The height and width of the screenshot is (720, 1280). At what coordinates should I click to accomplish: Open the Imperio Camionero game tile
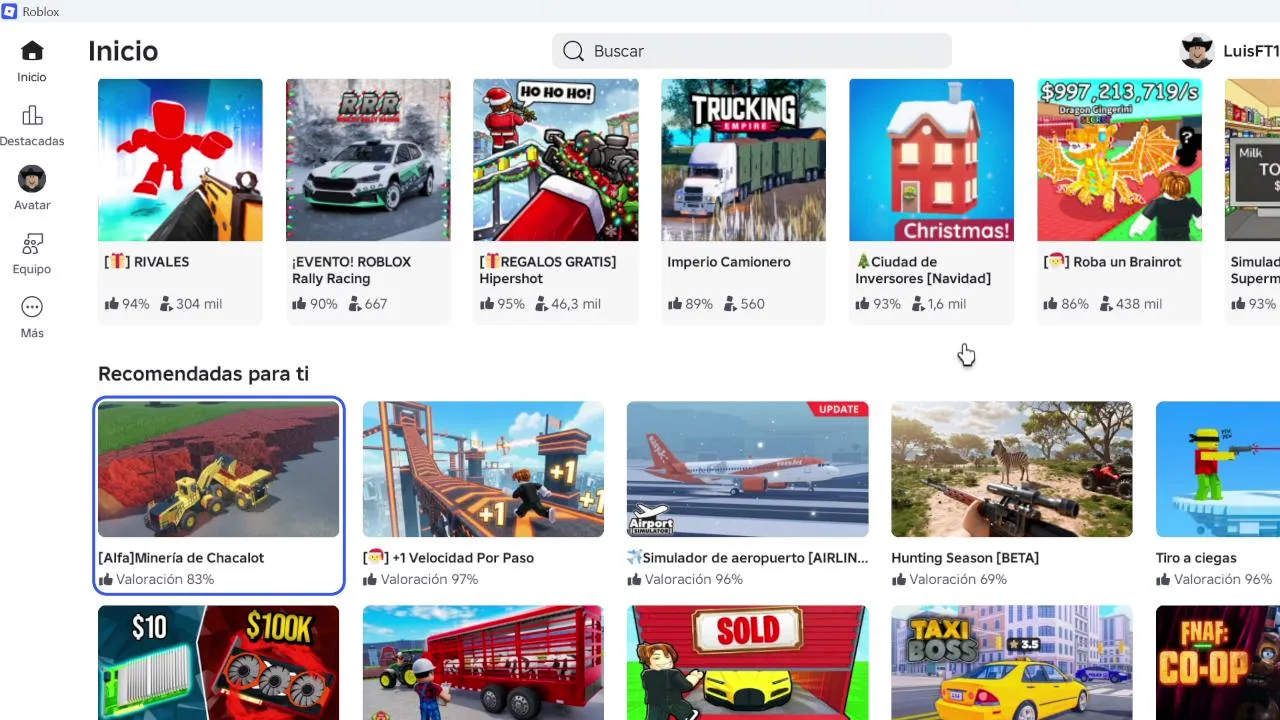coord(743,200)
